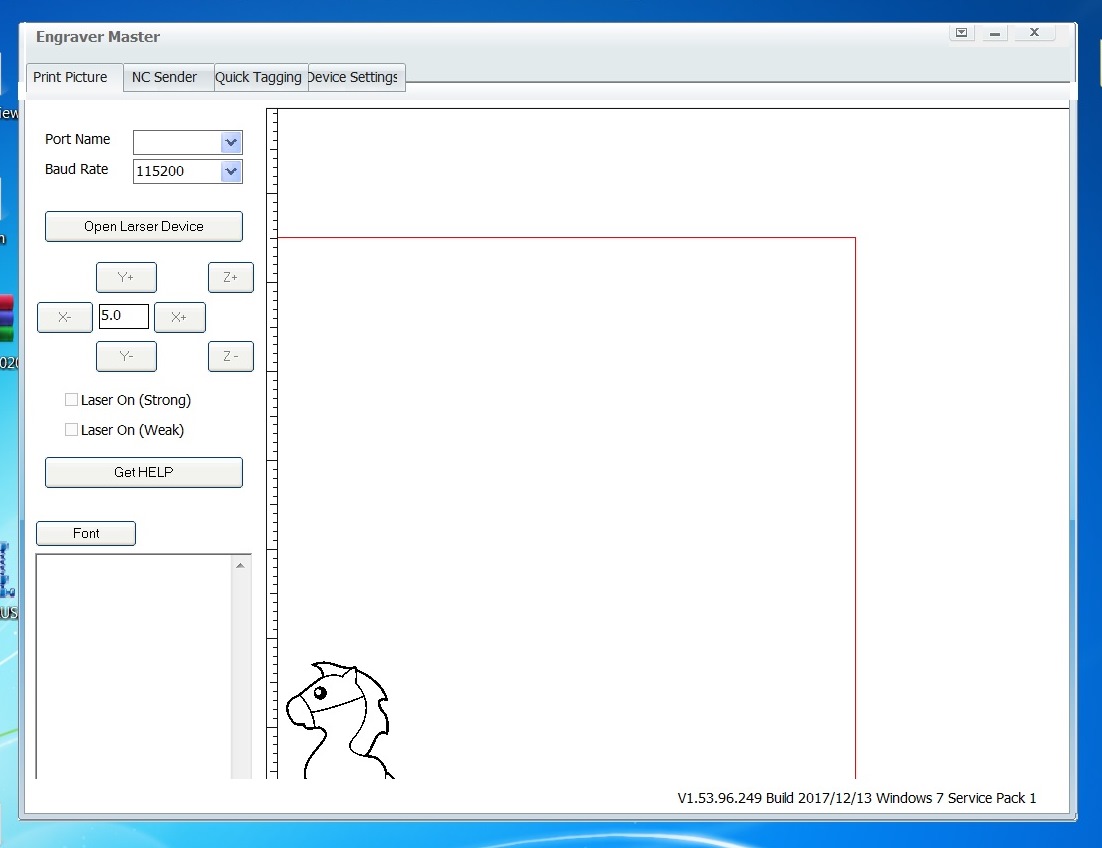Open the window options dropdown icon in title bar
The image size is (1102, 848).
coord(961,32)
